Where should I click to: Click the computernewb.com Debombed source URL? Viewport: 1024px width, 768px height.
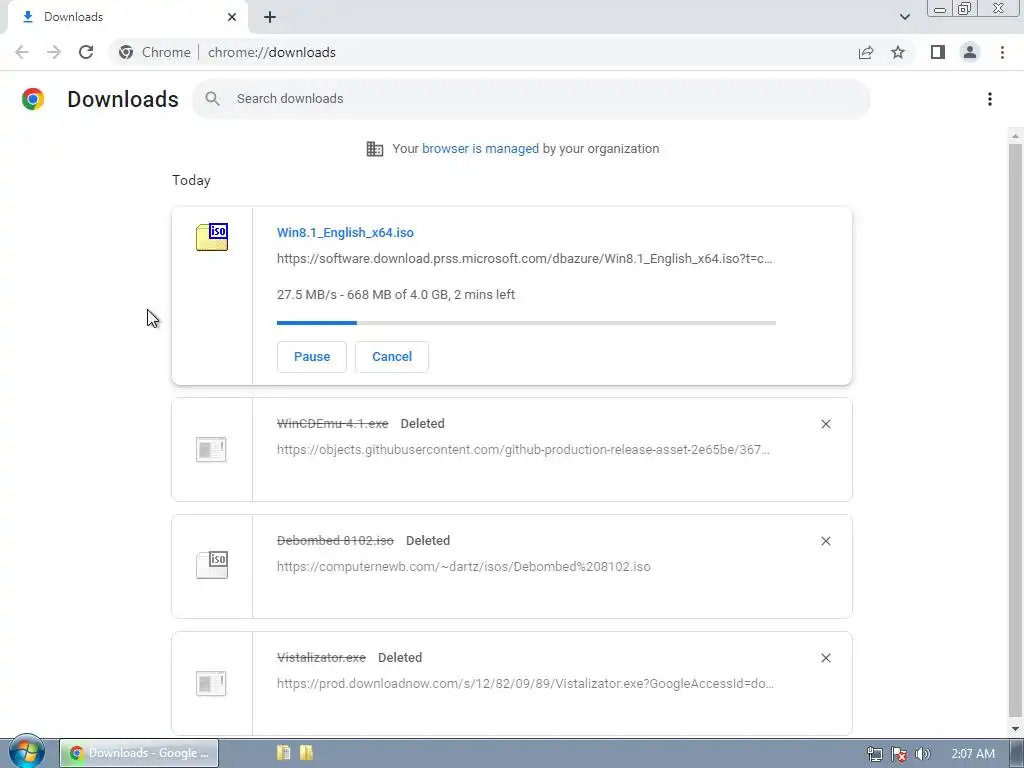(464, 566)
